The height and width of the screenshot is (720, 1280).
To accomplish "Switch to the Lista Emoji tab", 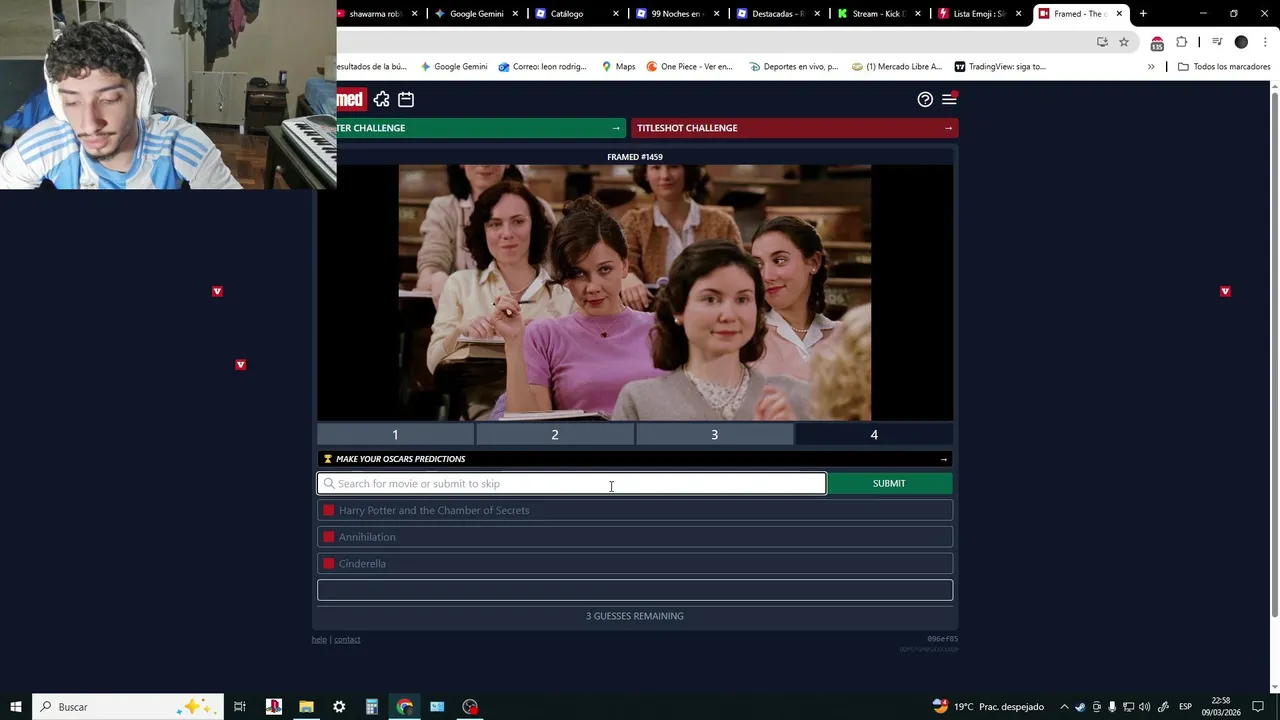I will tap(978, 14).
